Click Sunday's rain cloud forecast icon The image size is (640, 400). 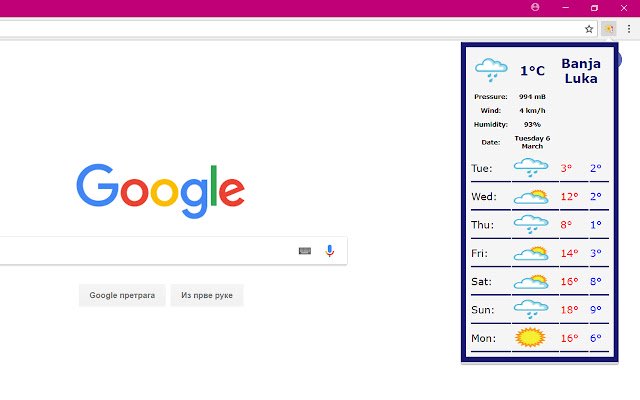pos(531,309)
